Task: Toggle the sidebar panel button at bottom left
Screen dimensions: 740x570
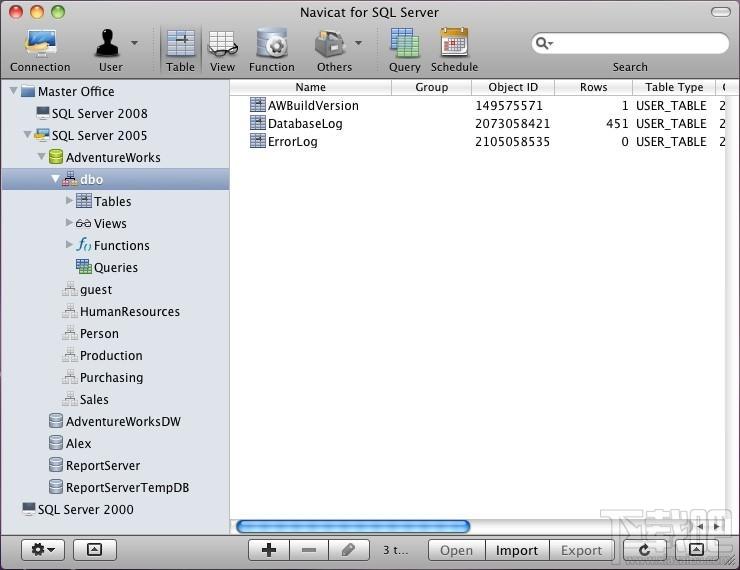Action: 94,550
